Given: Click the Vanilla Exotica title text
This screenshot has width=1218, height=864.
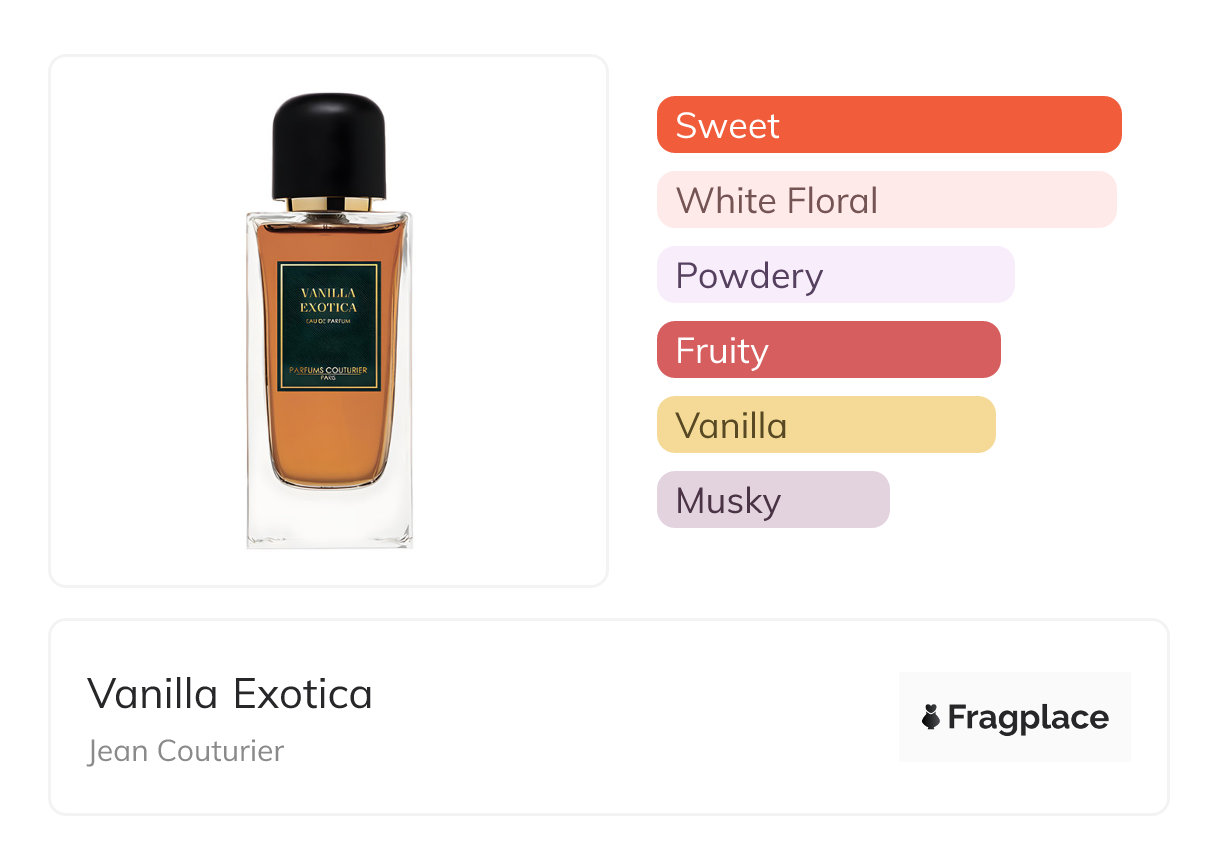Looking at the screenshot, I should coord(230,693).
